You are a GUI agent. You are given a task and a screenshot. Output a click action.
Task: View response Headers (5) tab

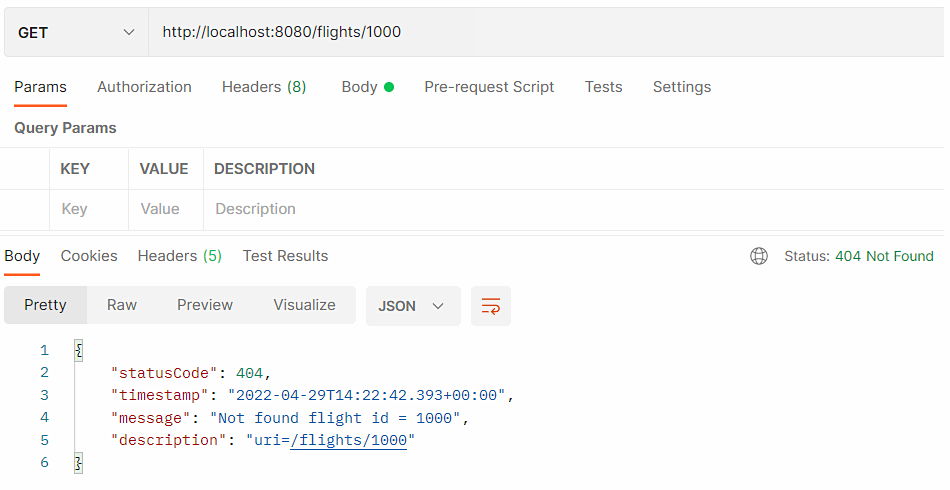tap(179, 256)
